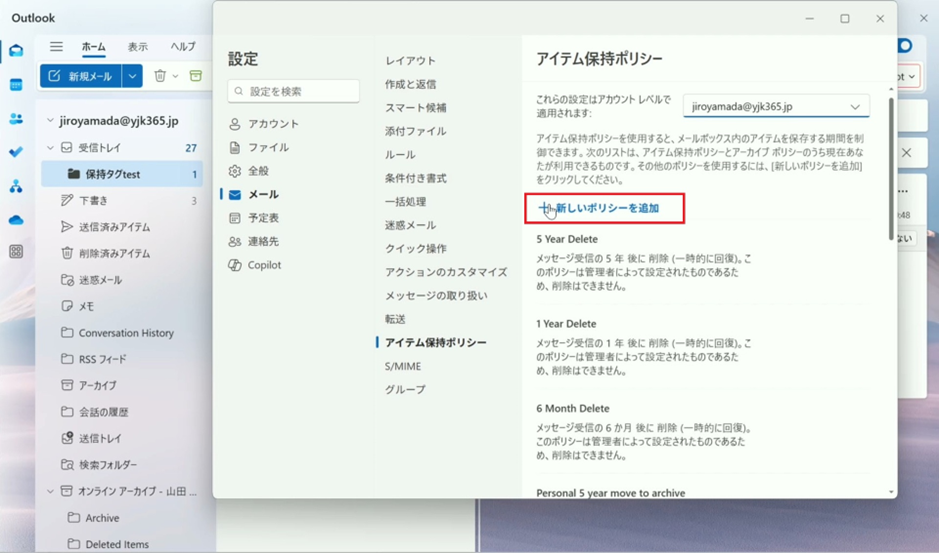Select the Forwarding settings item
939x553 pixels.
[395, 319]
